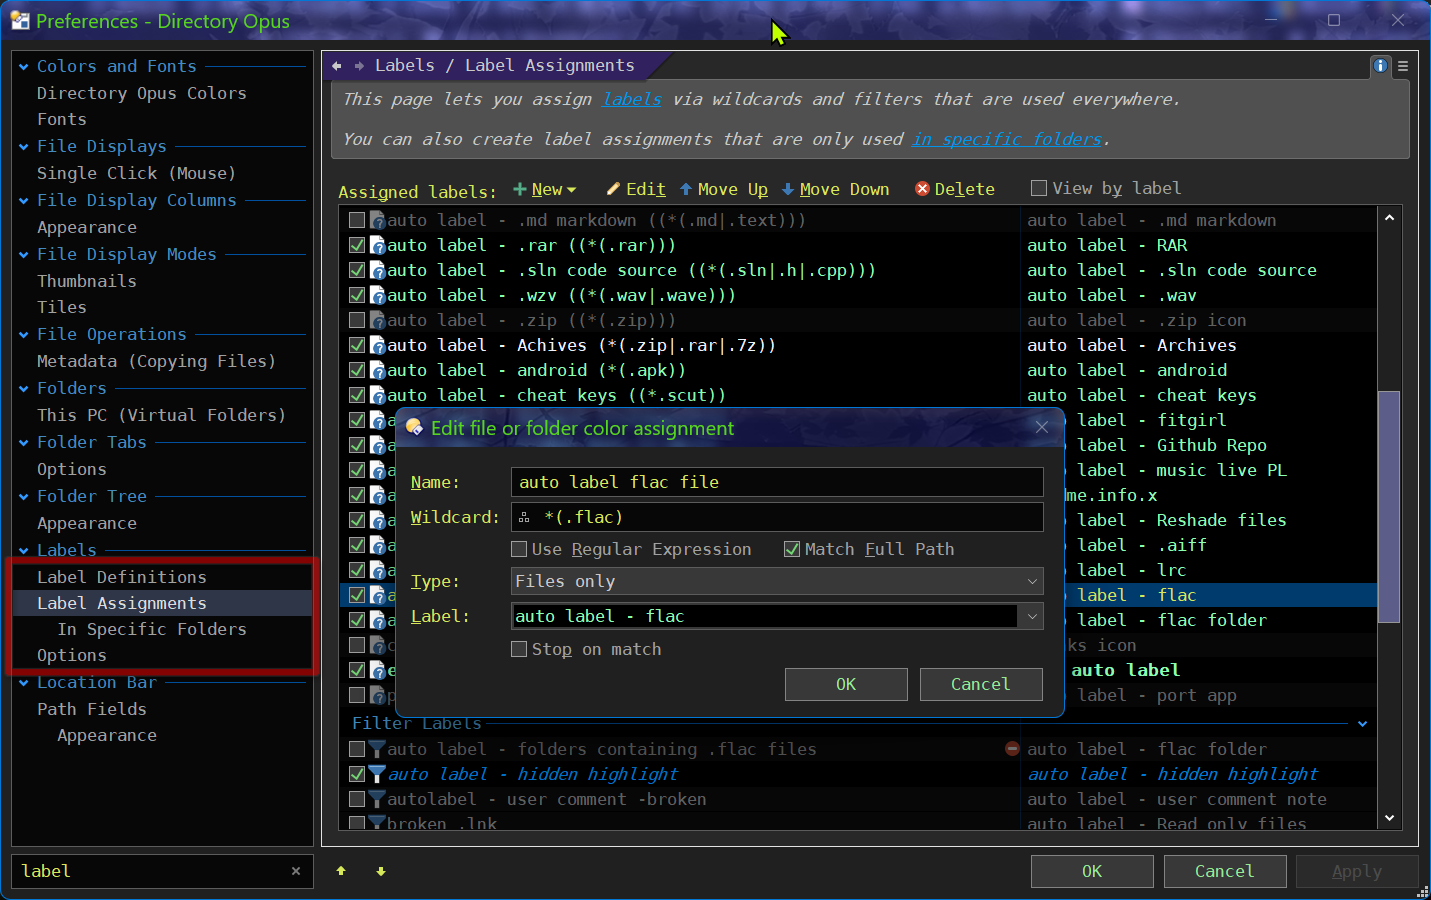1431x900 pixels.
Task: Collapse the File Displays section
Action: pos(23,147)
